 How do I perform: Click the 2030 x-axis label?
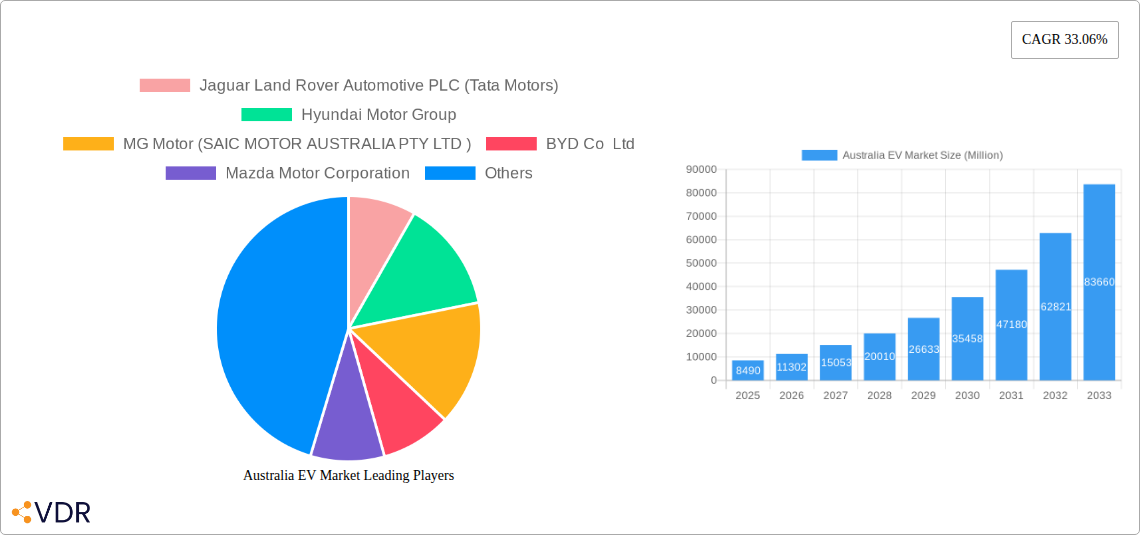968,395
